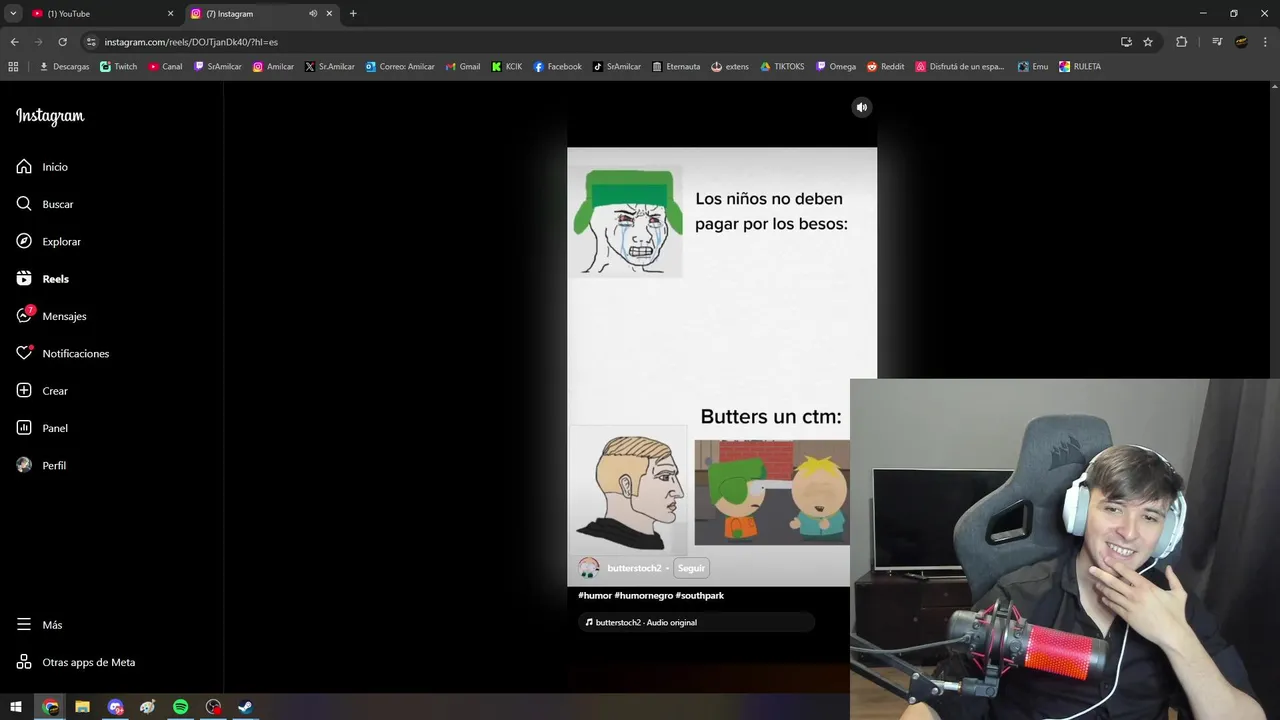Open the tab search dropdown arrow
This screenshot has width=1280, height=720.
13,14
